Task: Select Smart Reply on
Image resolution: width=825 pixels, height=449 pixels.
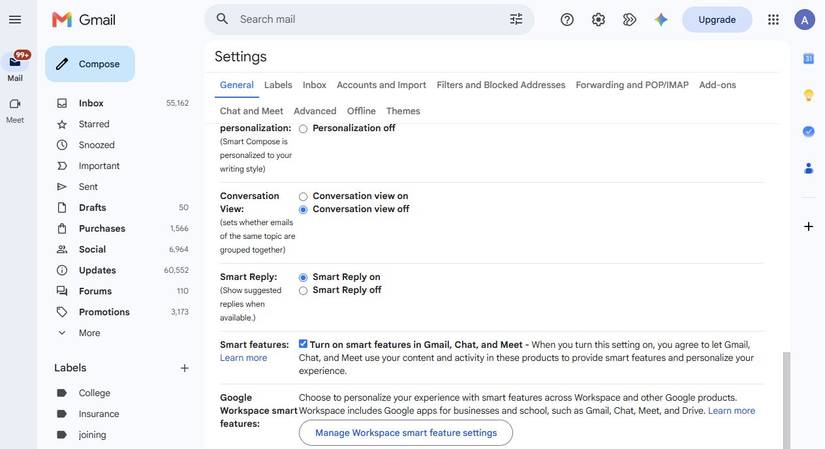Action: click(303, 277)
